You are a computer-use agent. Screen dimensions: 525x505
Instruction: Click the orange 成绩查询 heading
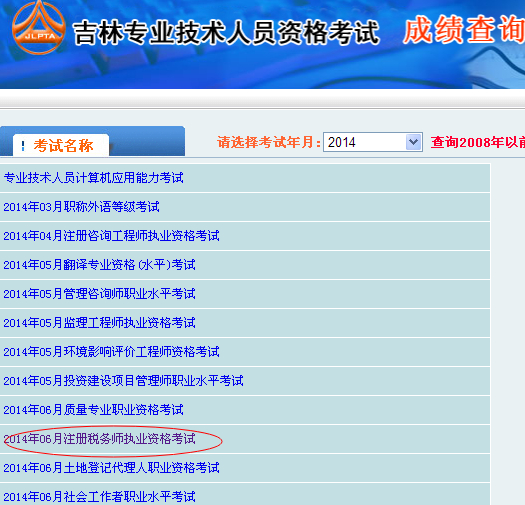464,29
